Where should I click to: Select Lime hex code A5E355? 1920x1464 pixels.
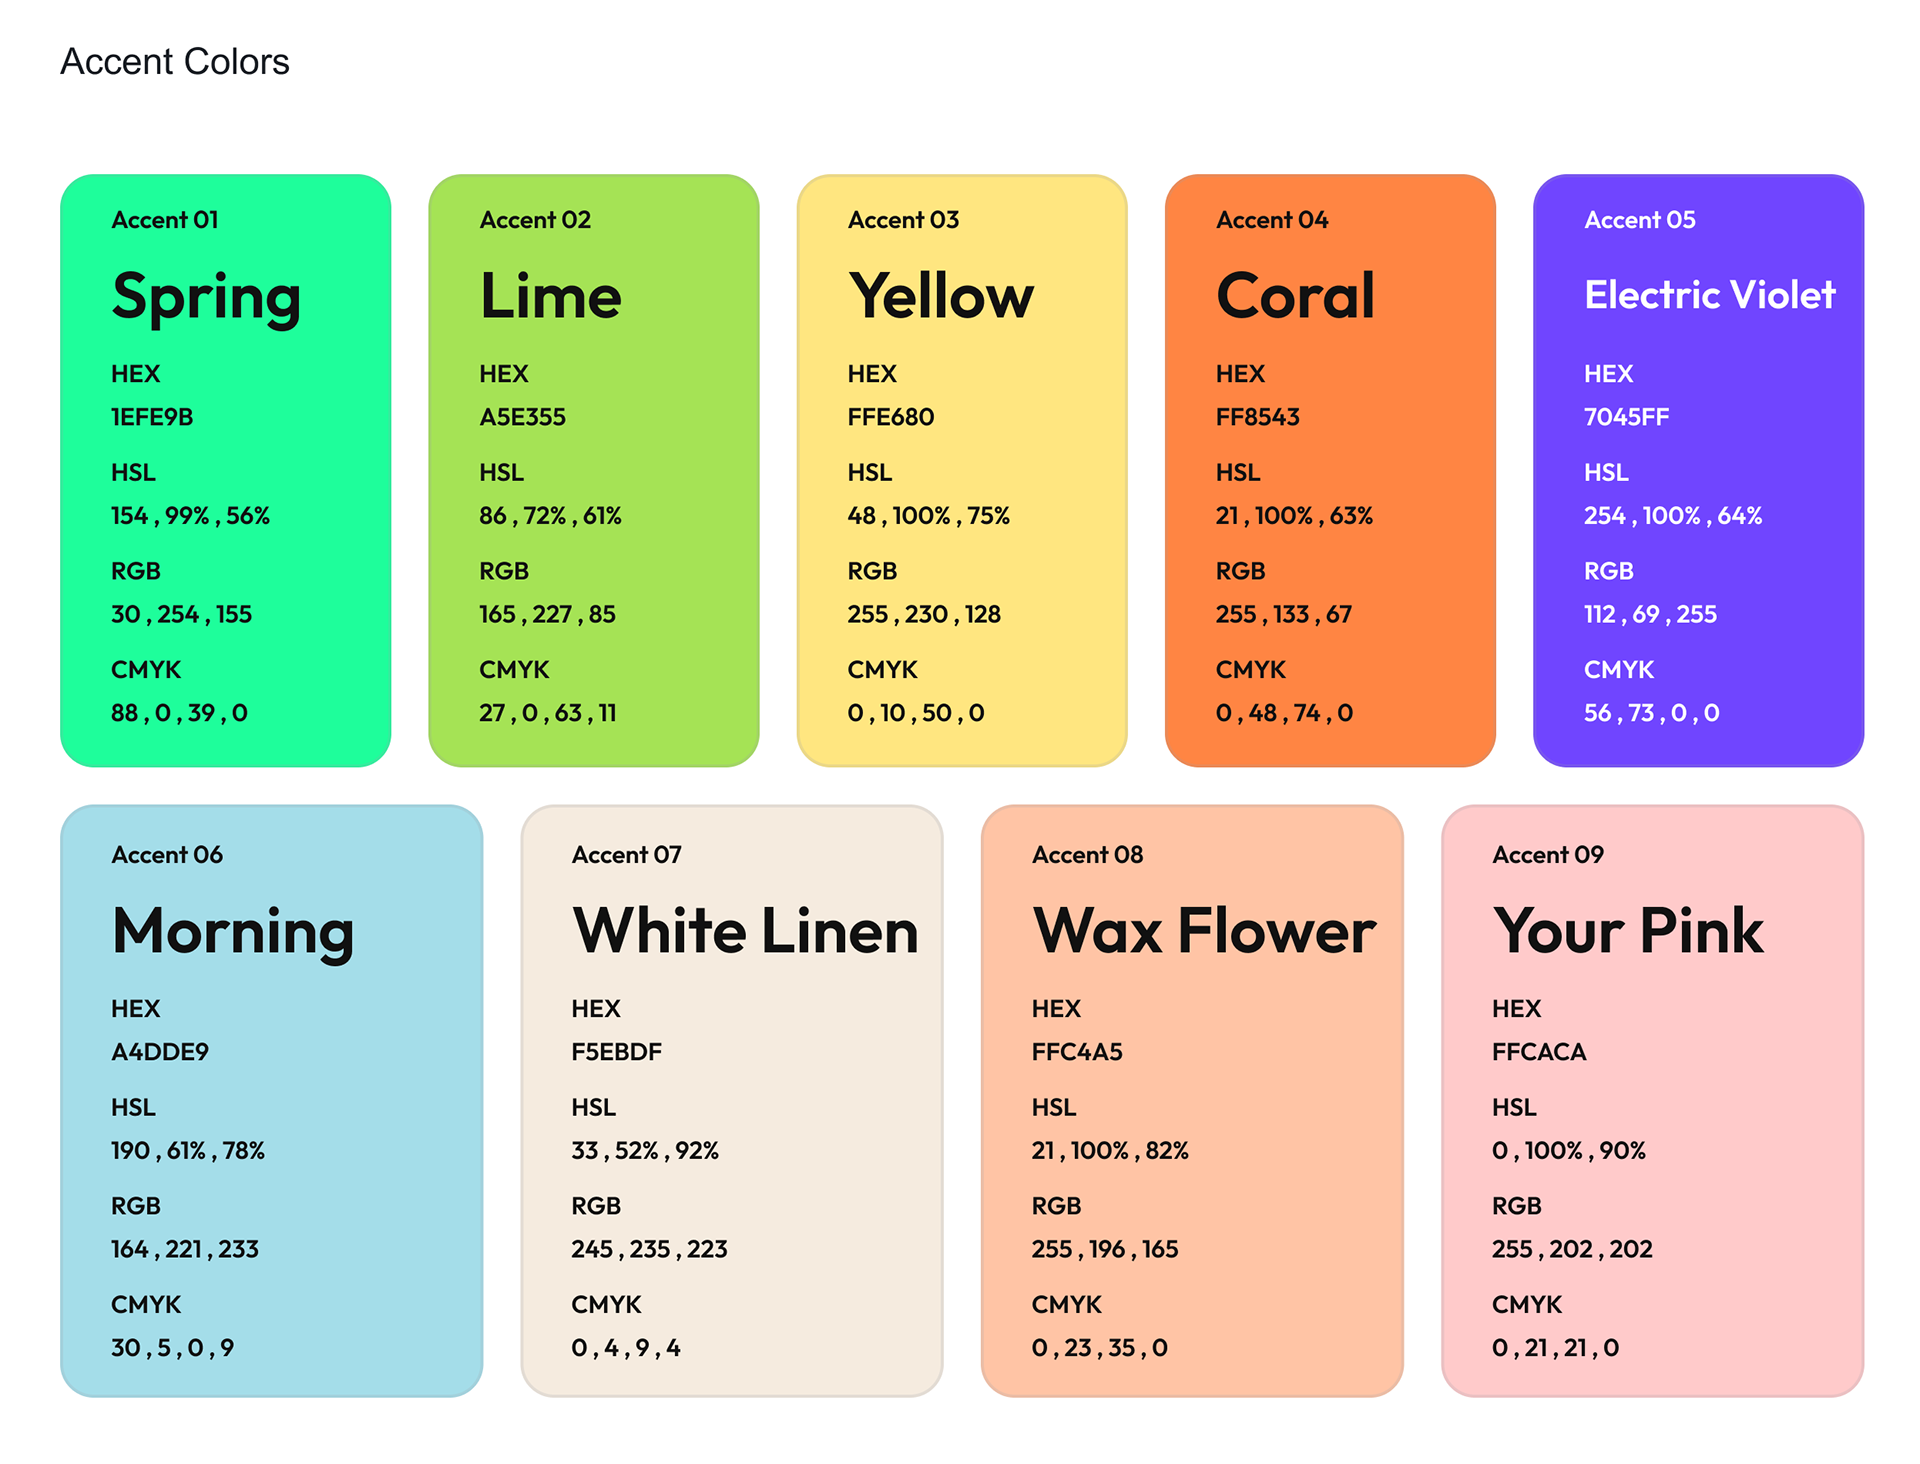click(522, 417)
